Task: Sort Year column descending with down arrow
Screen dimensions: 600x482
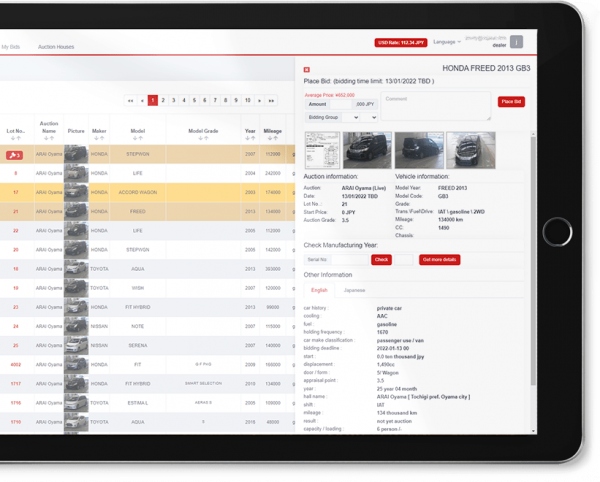Action: click(248, 138)
